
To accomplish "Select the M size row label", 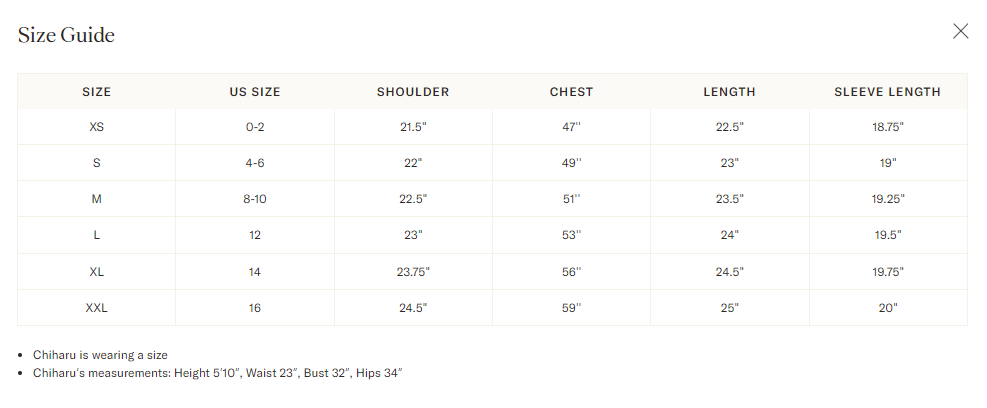I will coord(96,199).
